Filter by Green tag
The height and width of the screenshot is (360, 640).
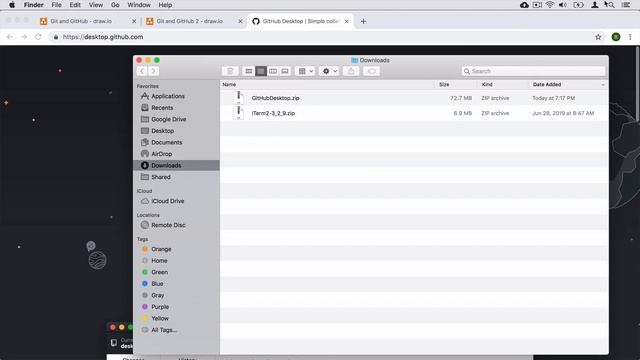tap(159, 272)
